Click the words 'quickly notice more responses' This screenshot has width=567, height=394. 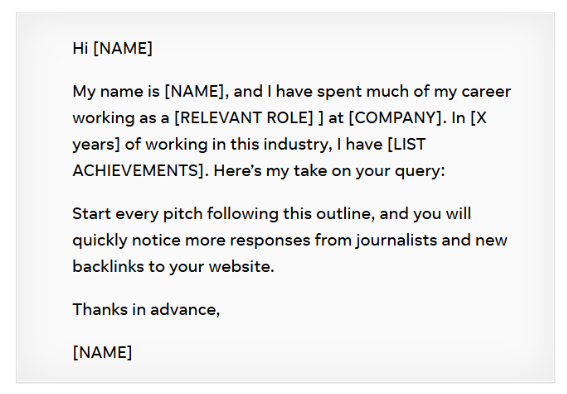click(191, 240)
